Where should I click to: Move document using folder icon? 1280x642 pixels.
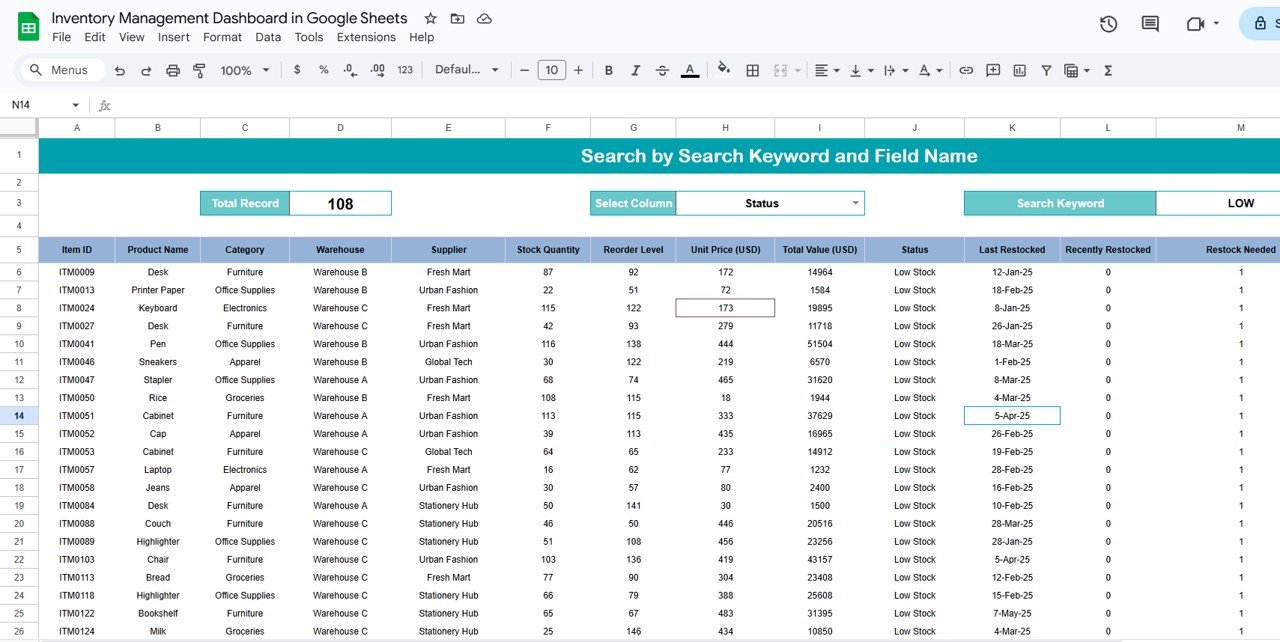(457, 18)
